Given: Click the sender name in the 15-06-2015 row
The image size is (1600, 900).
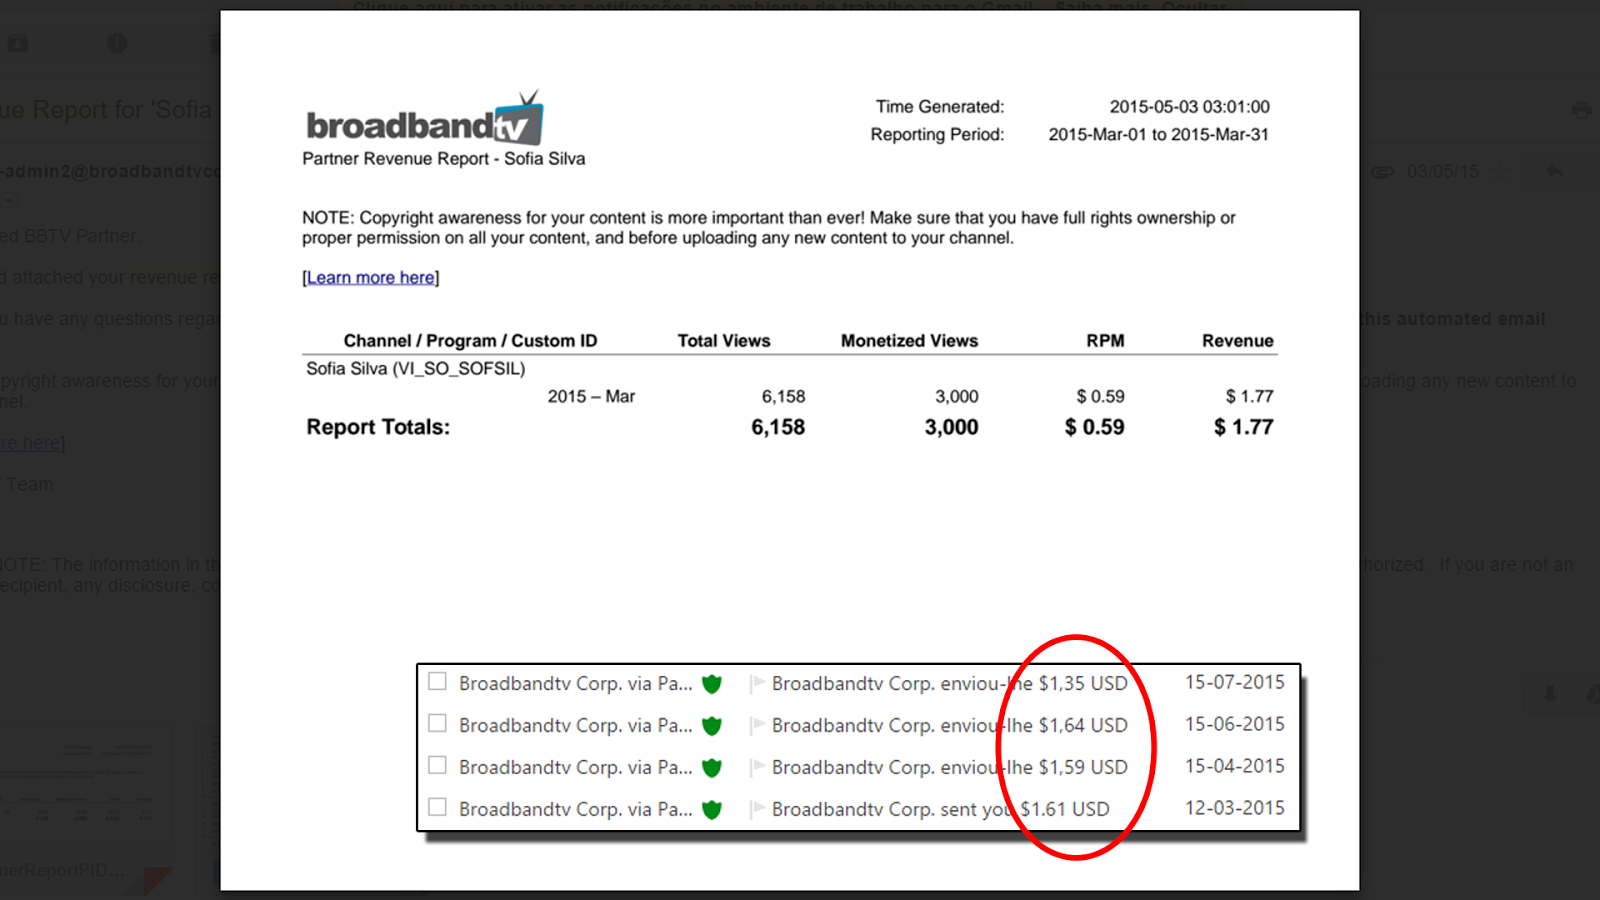Looking at the screenshot, I should [576, 726].
